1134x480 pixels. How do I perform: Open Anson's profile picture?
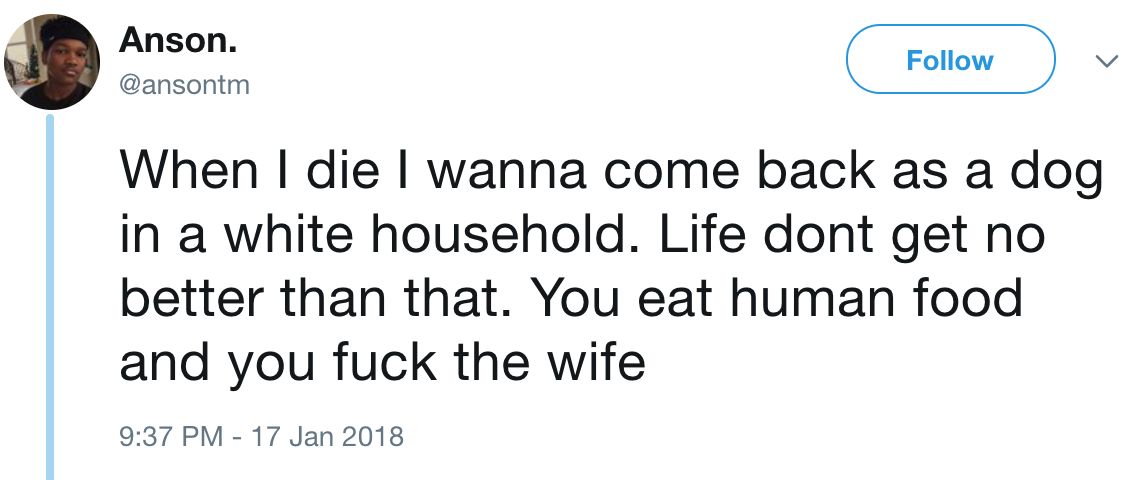[51, 61]
